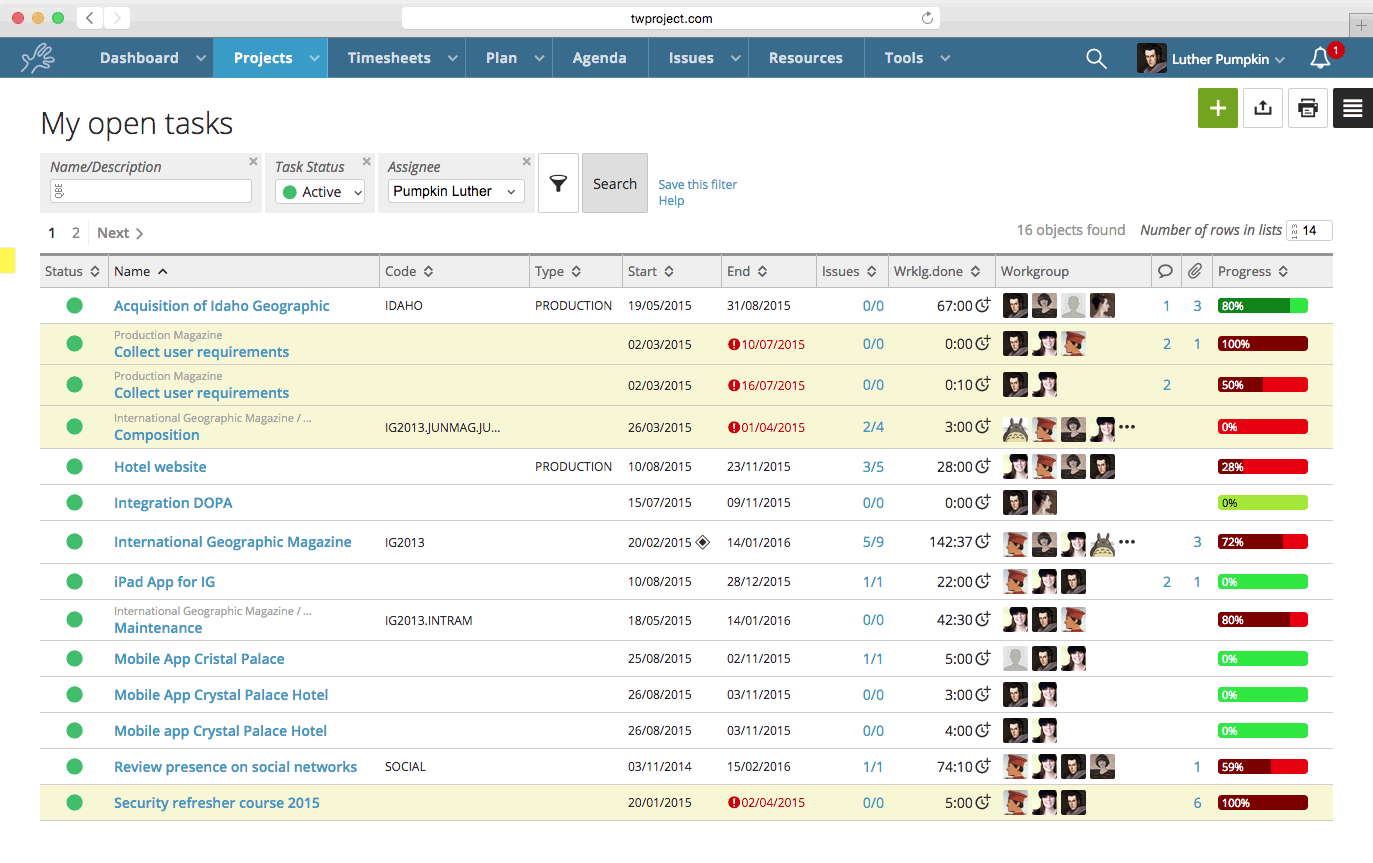Click the Save this filter link
The image size is (1373, 863).
[x=698, y=184]
